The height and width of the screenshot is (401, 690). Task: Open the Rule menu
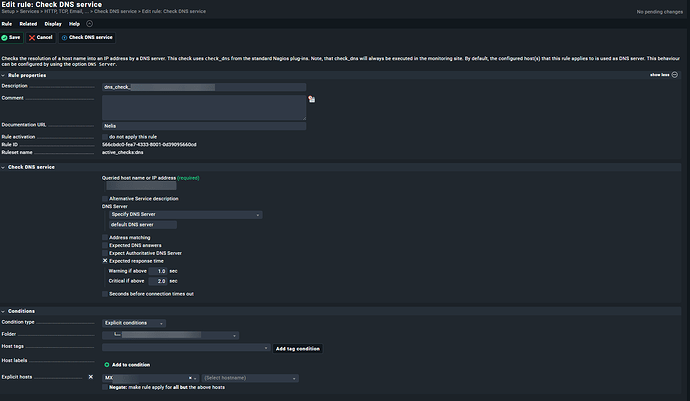7,24
